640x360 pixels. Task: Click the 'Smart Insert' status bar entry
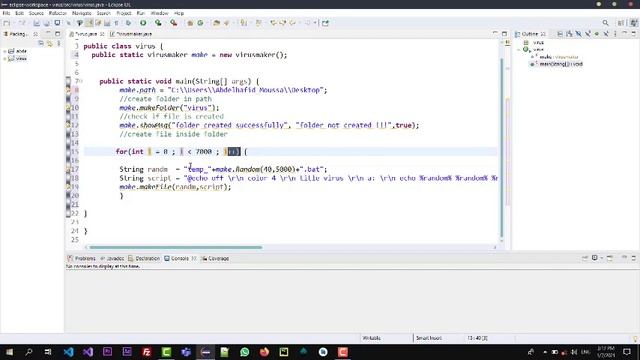click(x=429, y=338)
